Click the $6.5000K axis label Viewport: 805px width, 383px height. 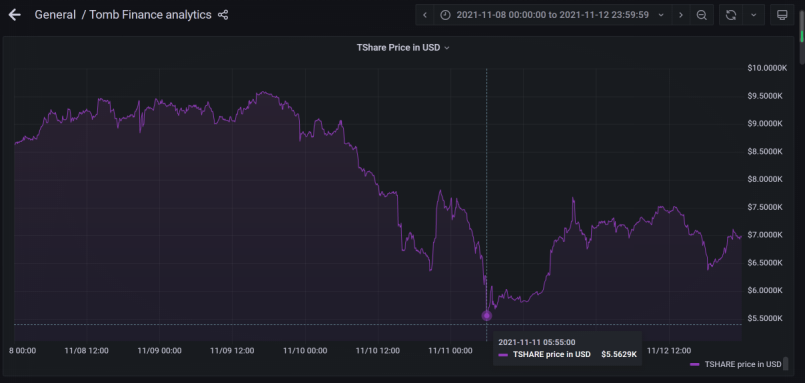click(765, 262)
